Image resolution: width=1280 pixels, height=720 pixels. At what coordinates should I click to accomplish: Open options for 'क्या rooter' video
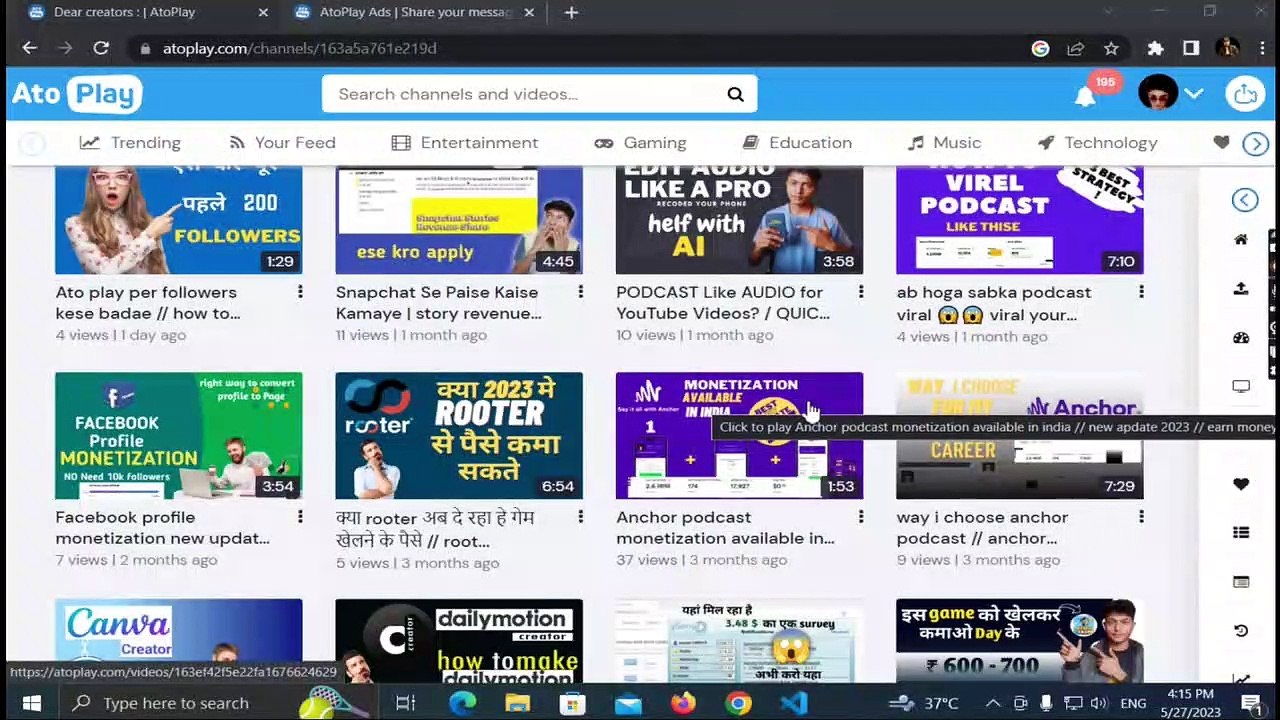coord(580,517)
